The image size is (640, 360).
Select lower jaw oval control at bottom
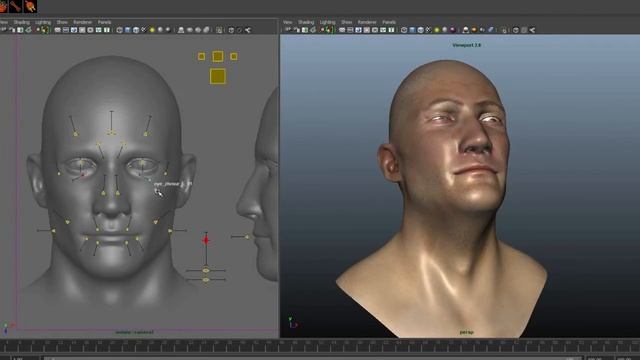click(206, 280)
